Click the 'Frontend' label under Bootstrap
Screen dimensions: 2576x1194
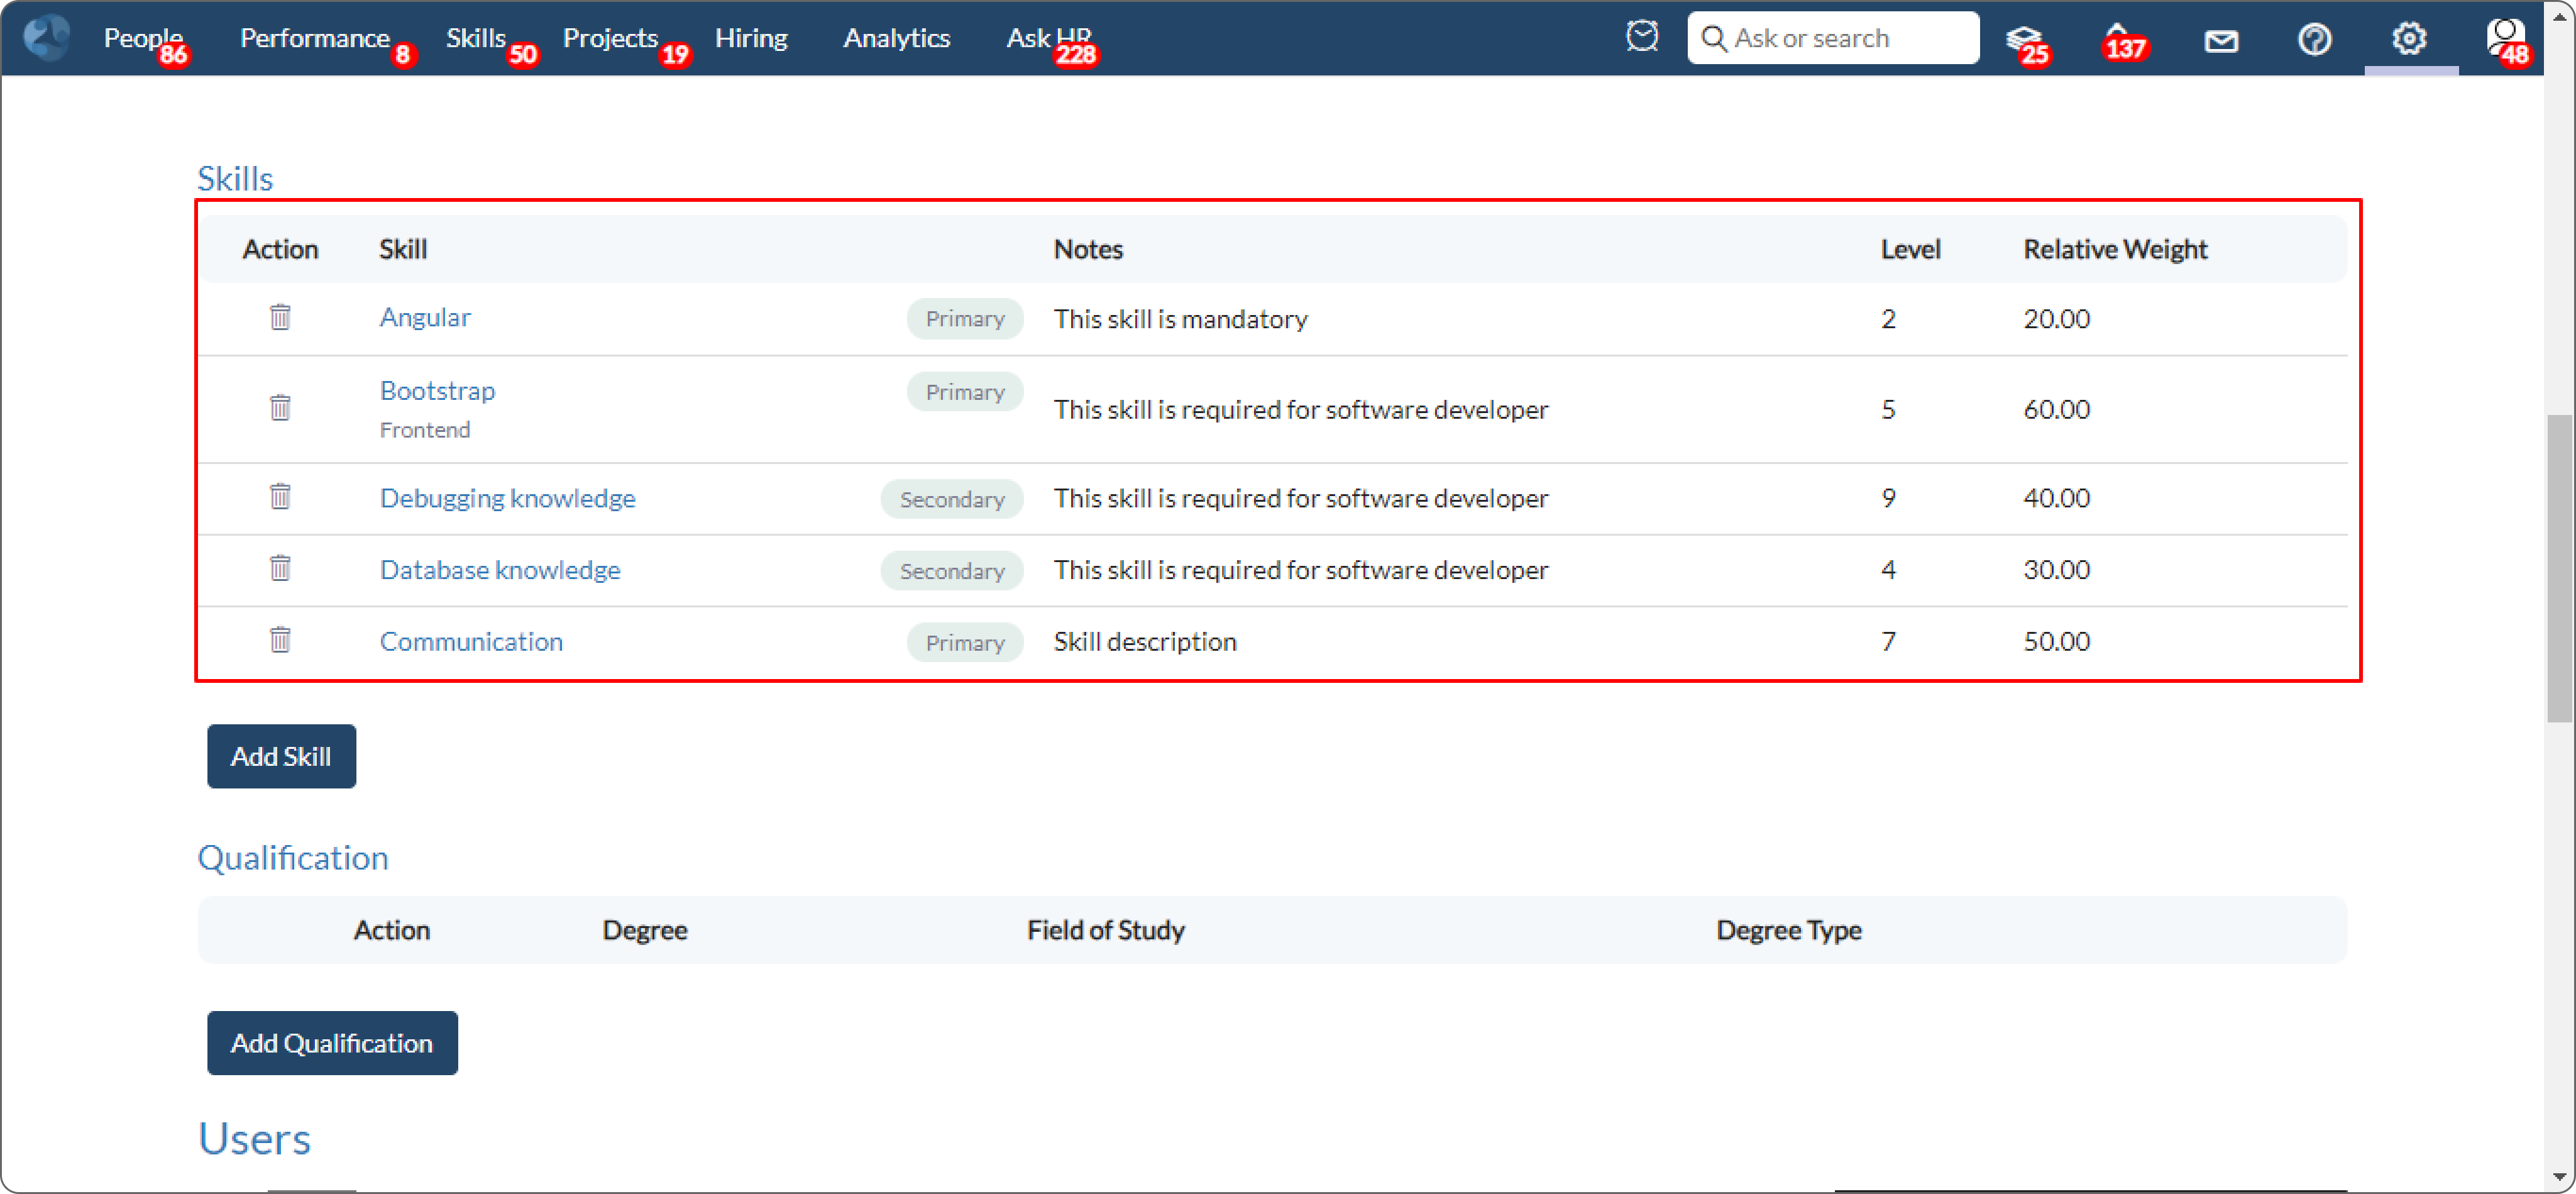pyautogui.click(x=424, y=429)
